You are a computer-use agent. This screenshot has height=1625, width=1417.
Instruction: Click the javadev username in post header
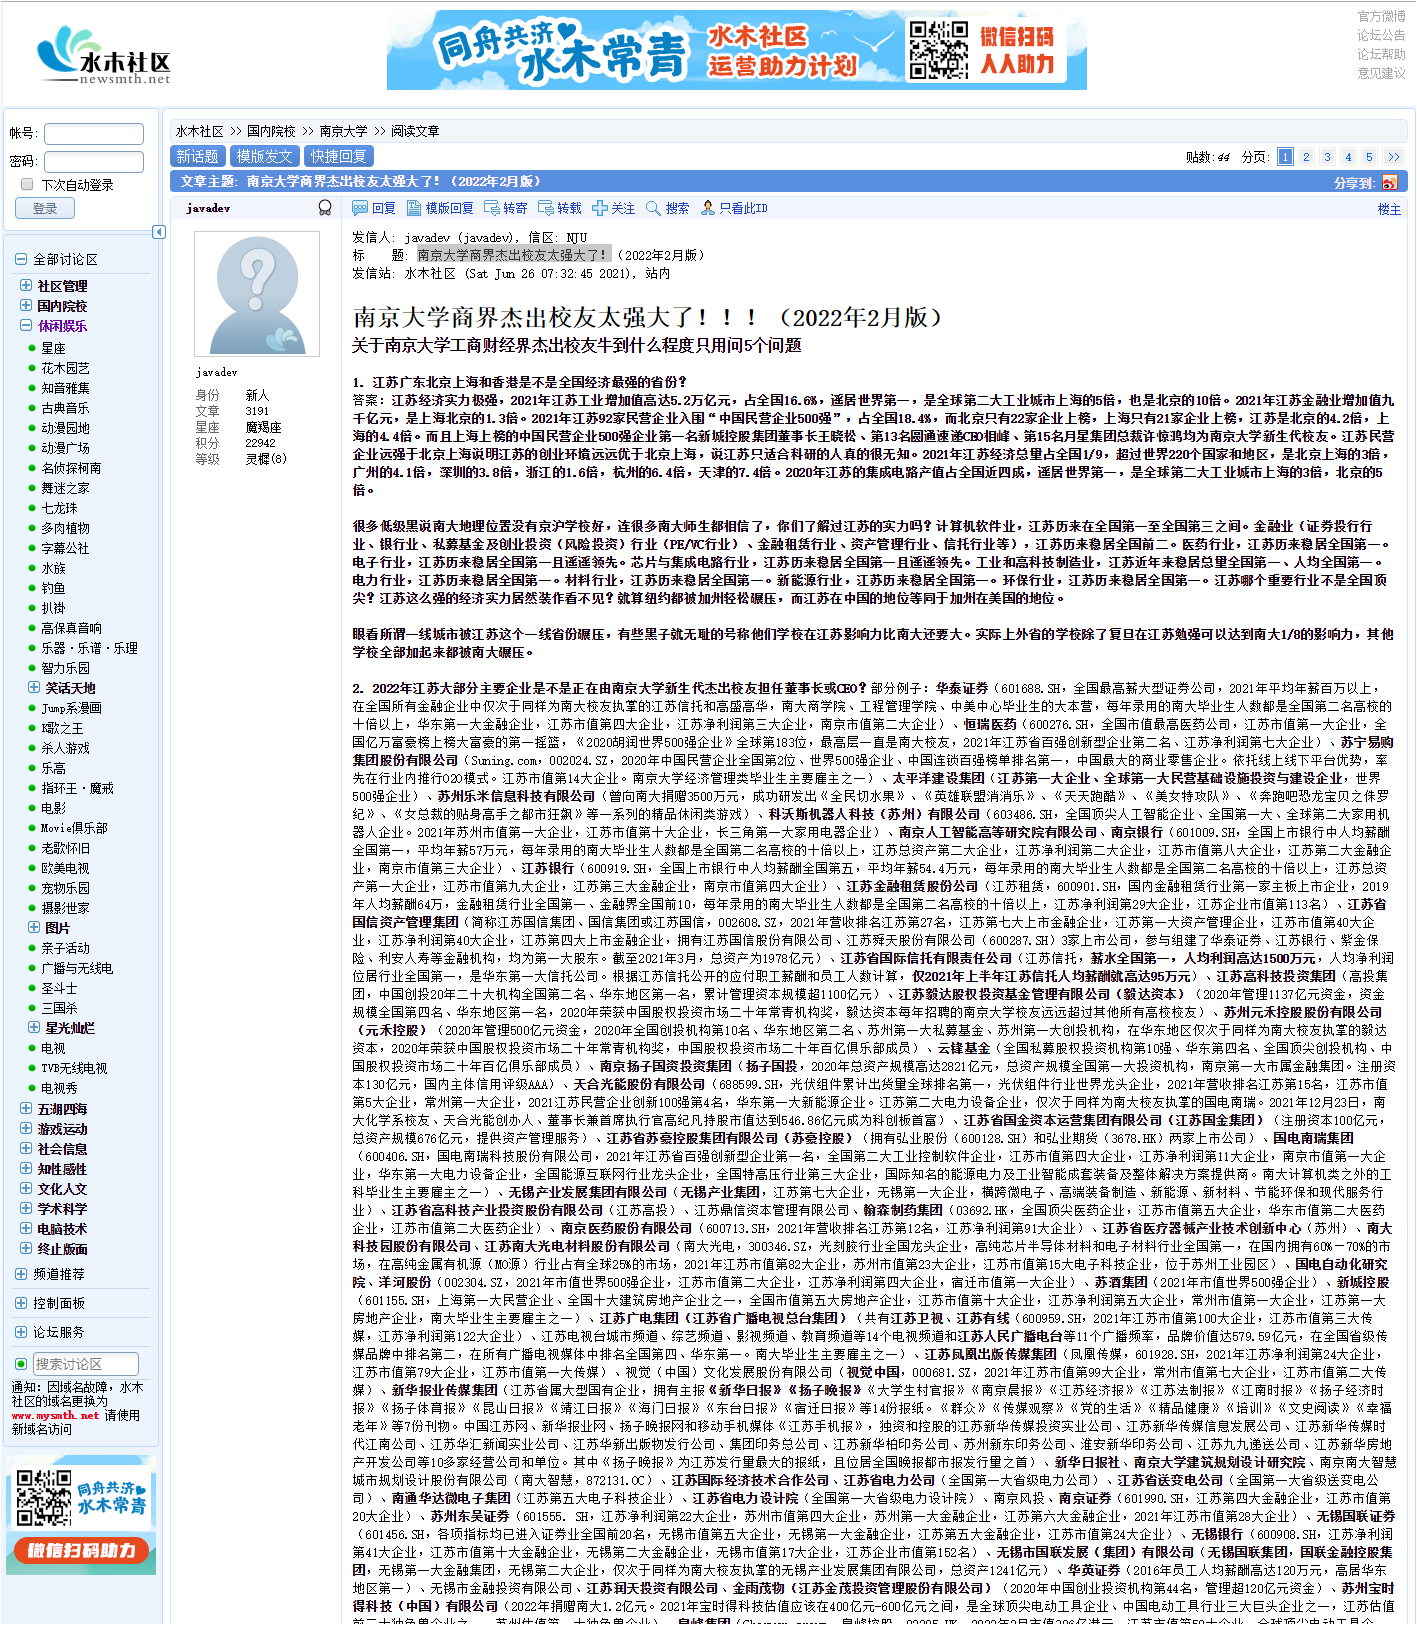(x=208, y=208)
